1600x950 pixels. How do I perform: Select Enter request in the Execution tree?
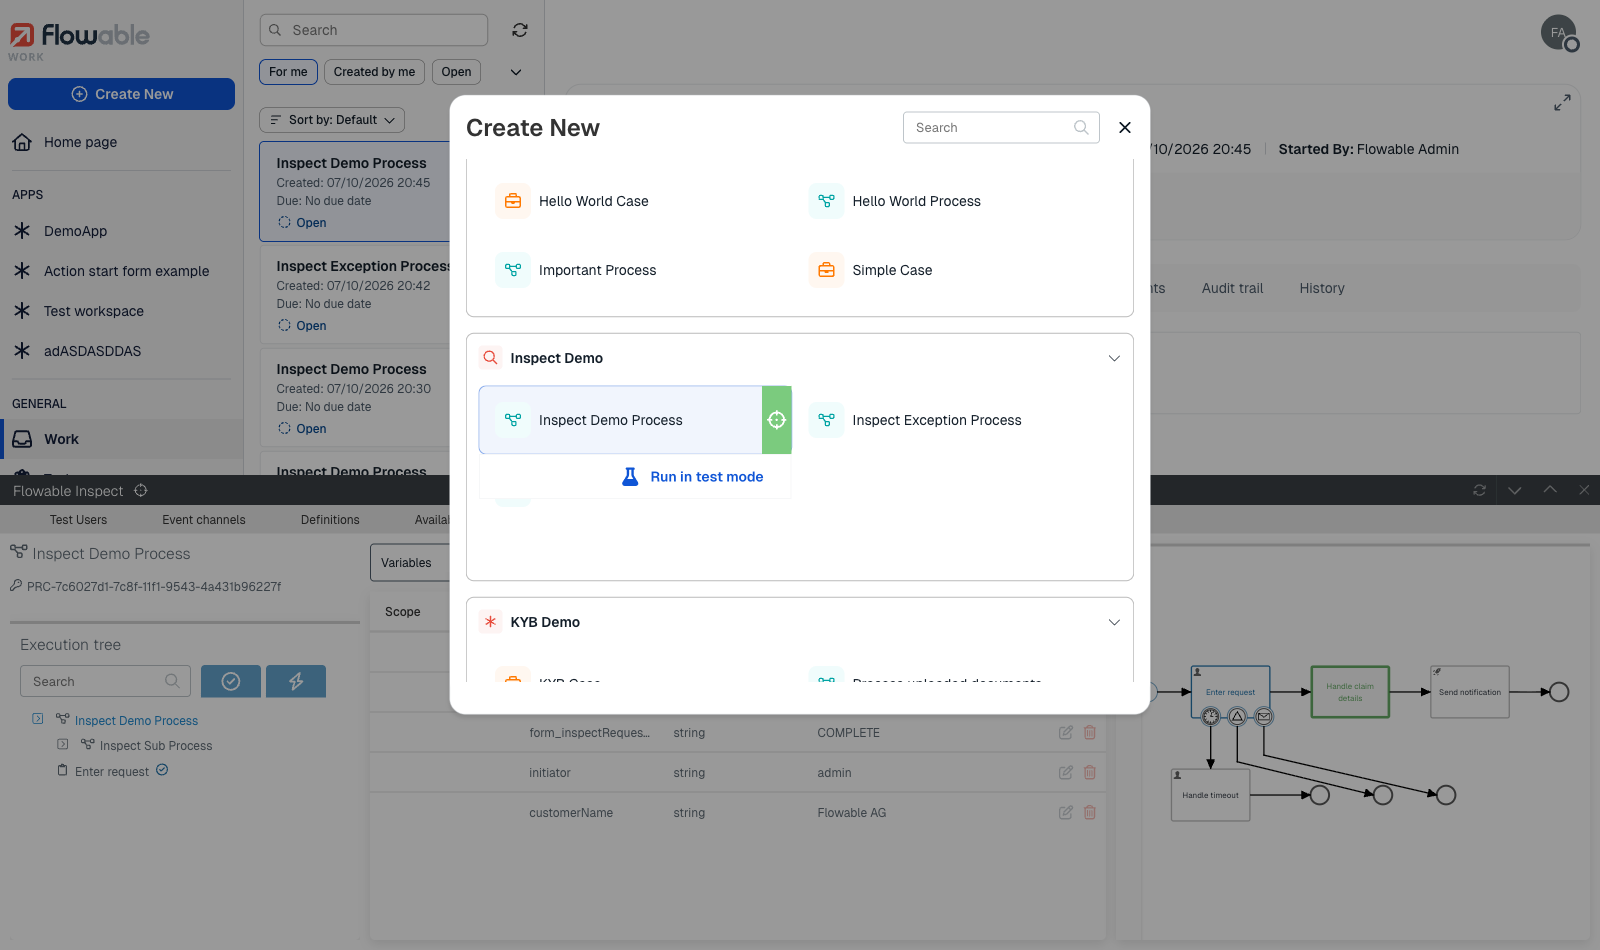[x=112, y=771]
